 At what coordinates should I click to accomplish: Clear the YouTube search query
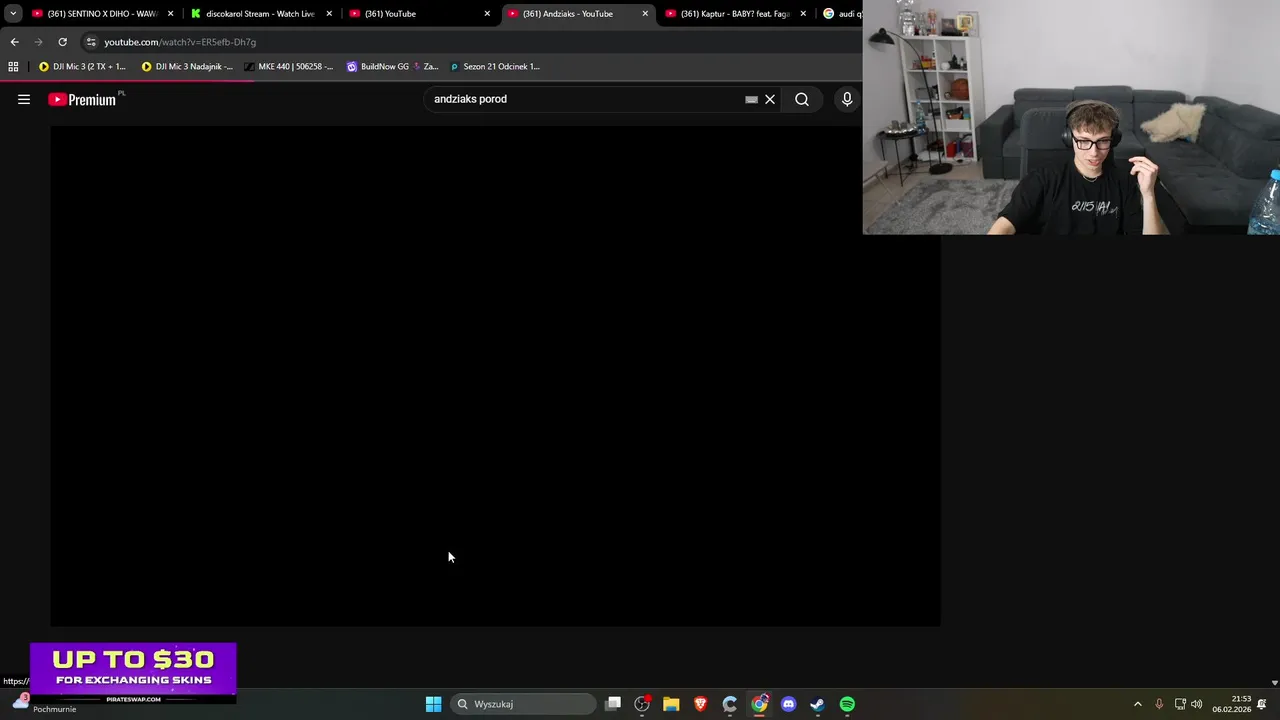tap(770, 99)
